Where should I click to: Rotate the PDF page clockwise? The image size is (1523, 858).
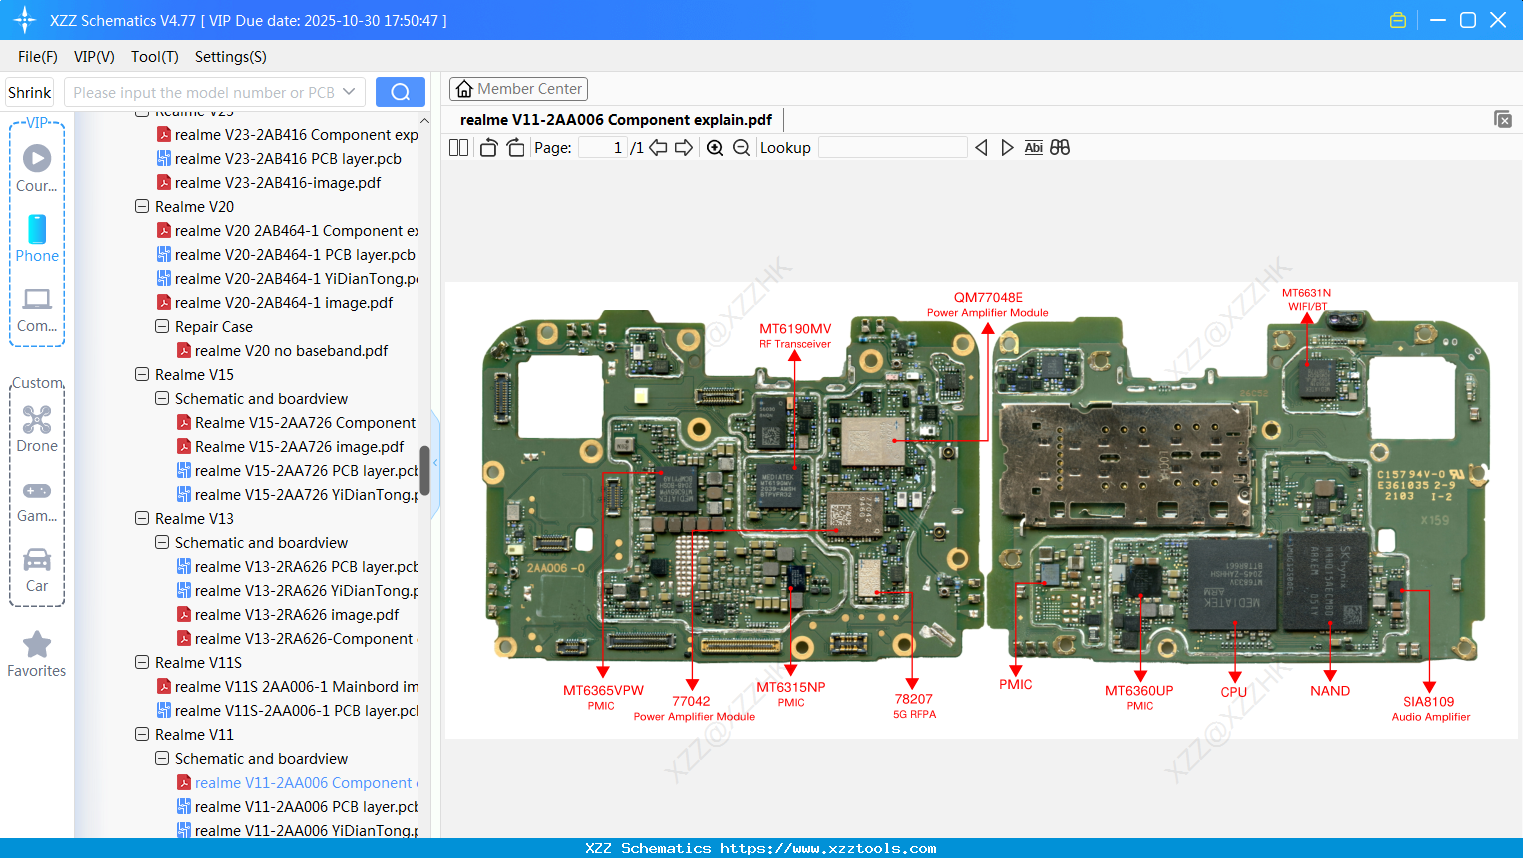point(514,147)
